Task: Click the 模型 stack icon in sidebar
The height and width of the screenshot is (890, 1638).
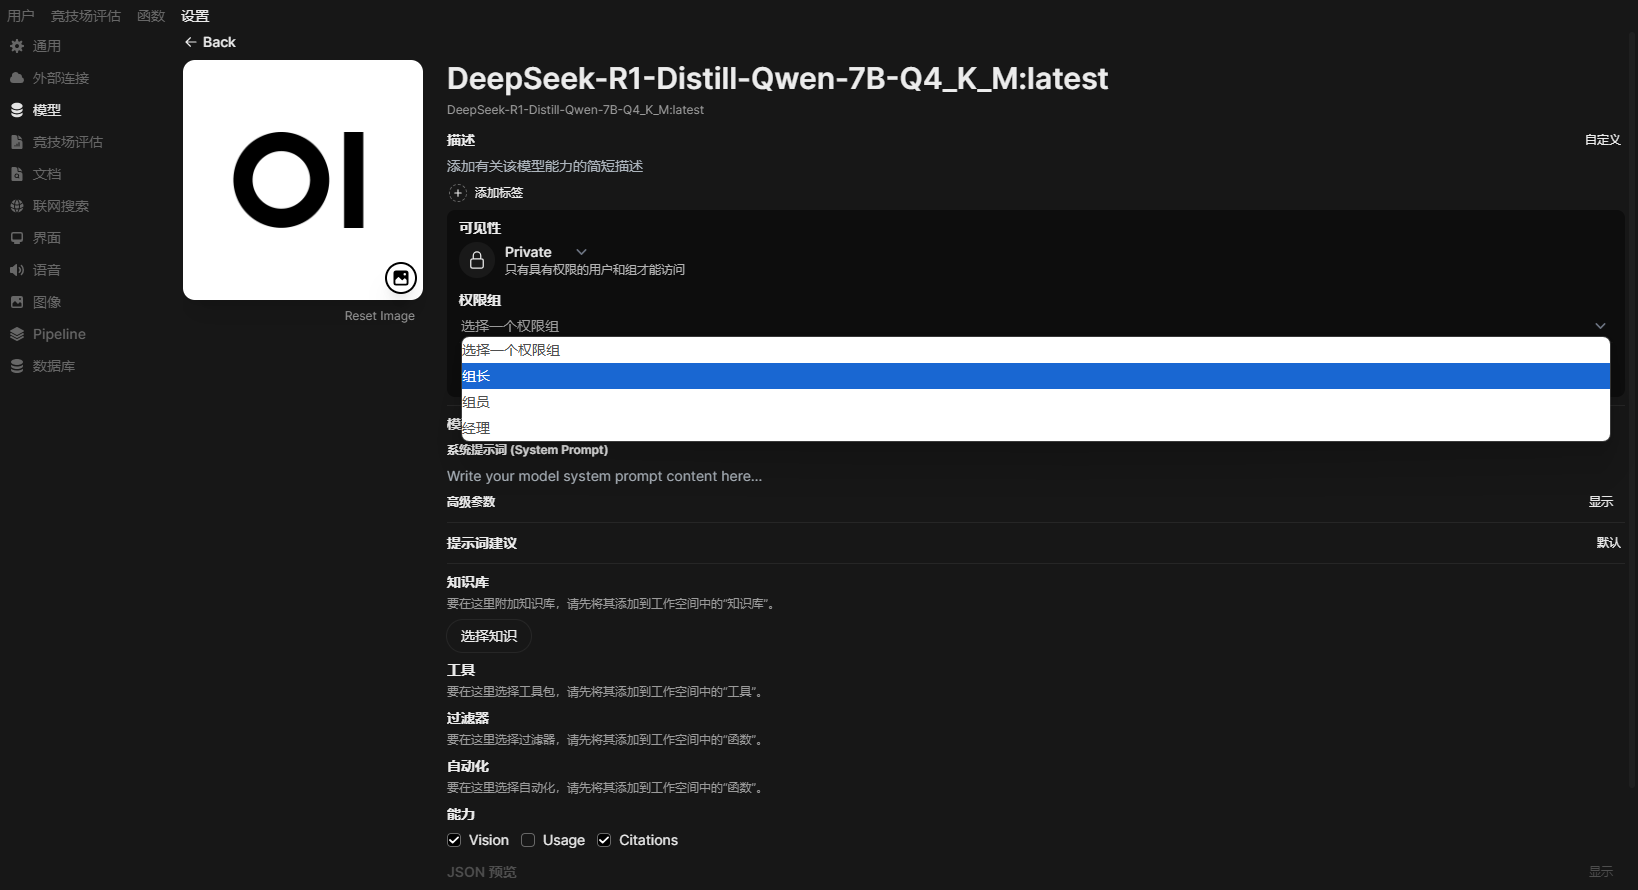Action: tap(17, 110)
